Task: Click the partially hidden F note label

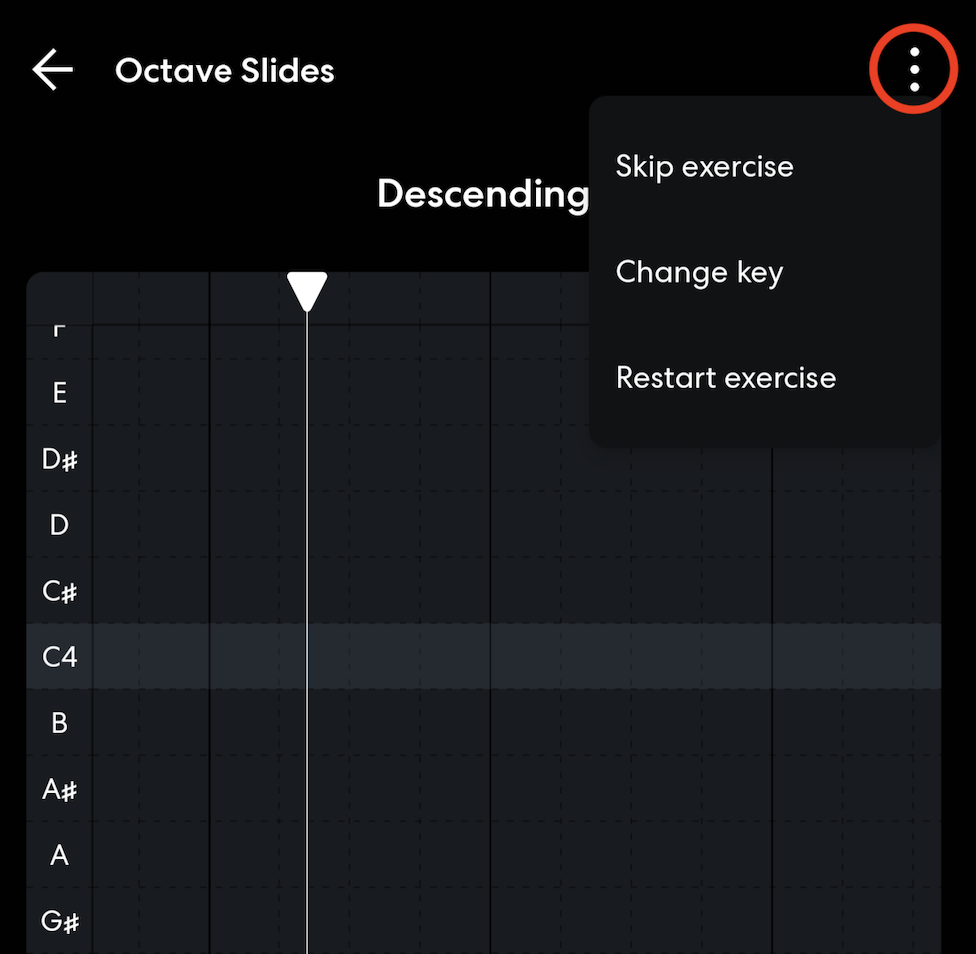Action: coord(59,329)
